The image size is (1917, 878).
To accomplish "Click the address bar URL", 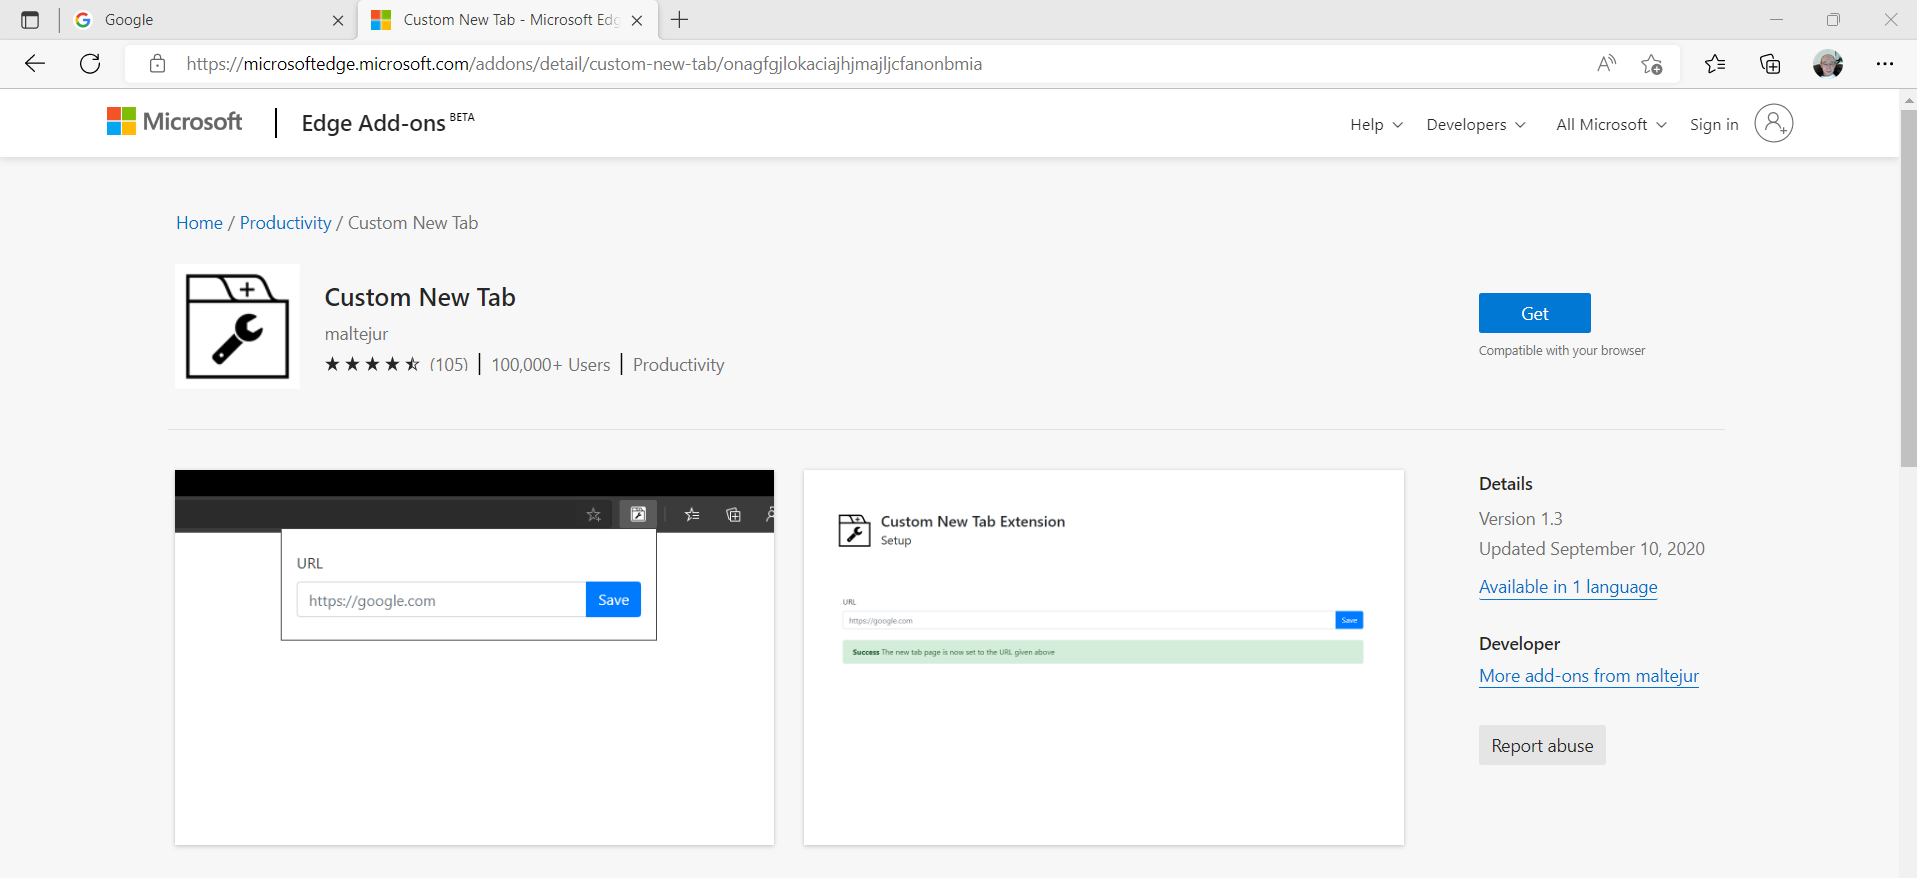I will tap(584, 64).
